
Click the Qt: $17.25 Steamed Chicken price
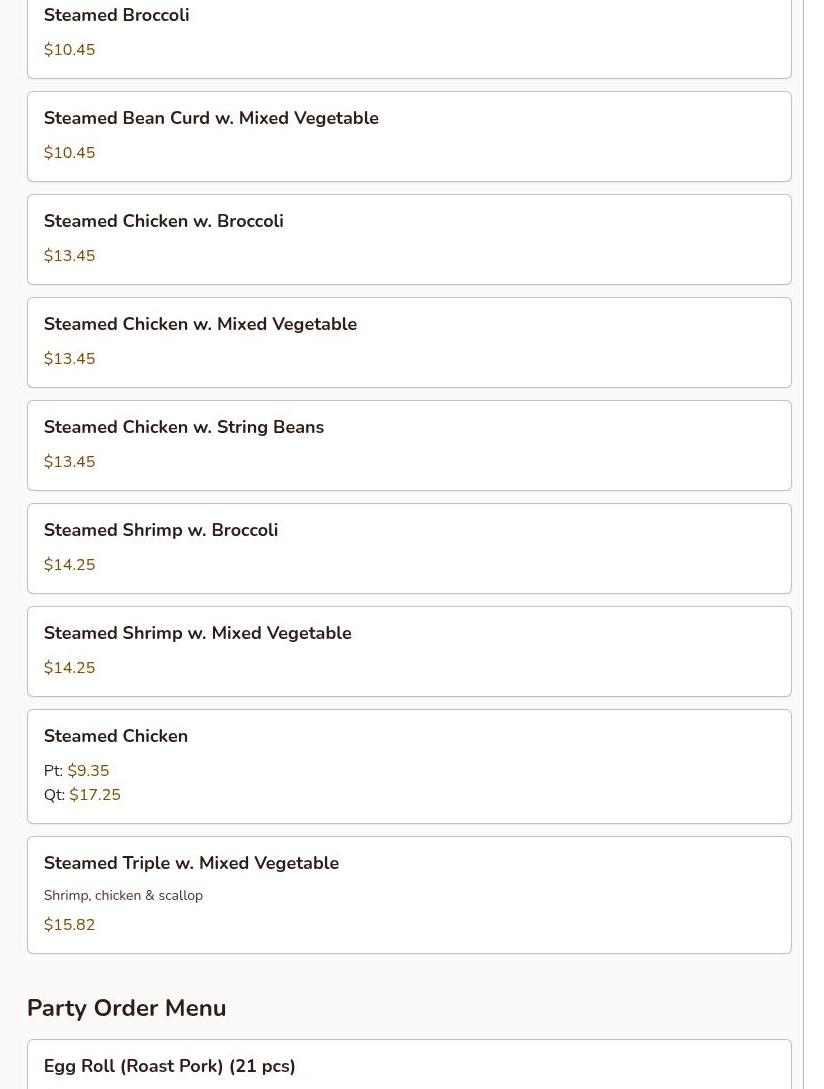(x=82, y=795)
